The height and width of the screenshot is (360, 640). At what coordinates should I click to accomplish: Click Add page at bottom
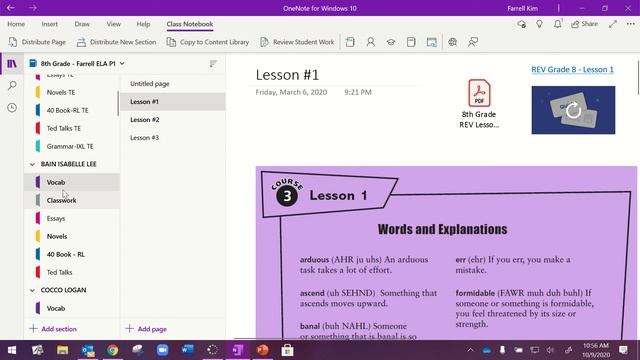146,329
